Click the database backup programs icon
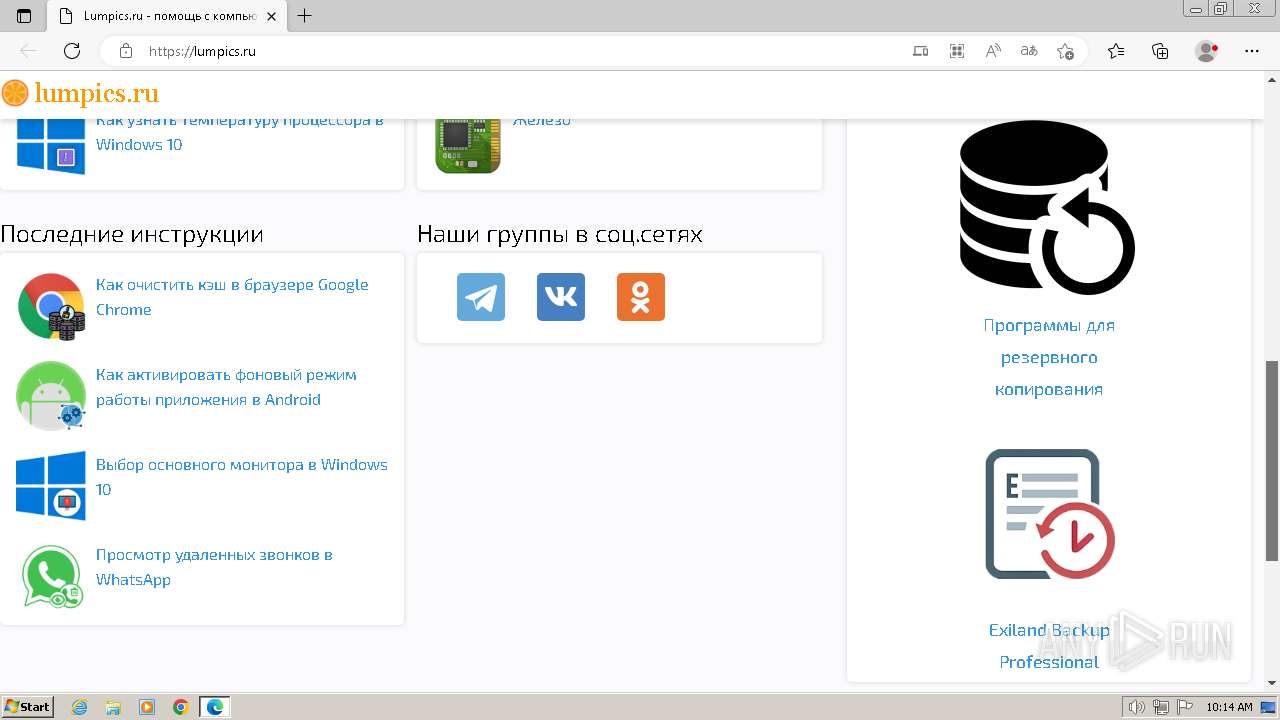The height and width of the screenshot is (720, 1280). click(1048, 208)
